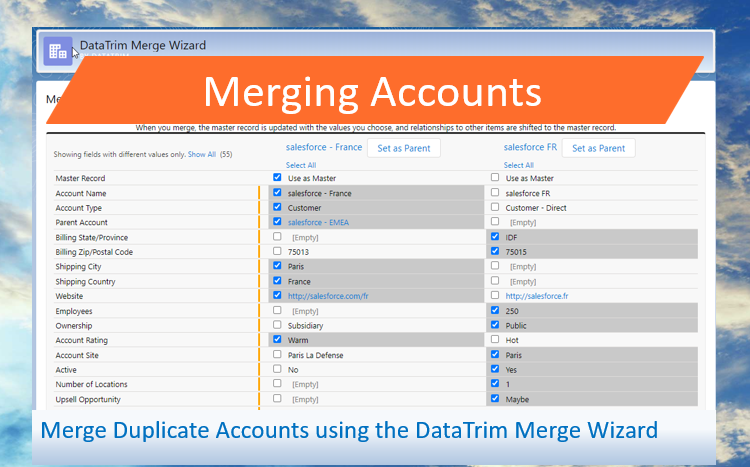Image resolution: width=750 pixels, height=467 pixels.
Task: Click Select All under salesforce FR
Action: point(518,165)
